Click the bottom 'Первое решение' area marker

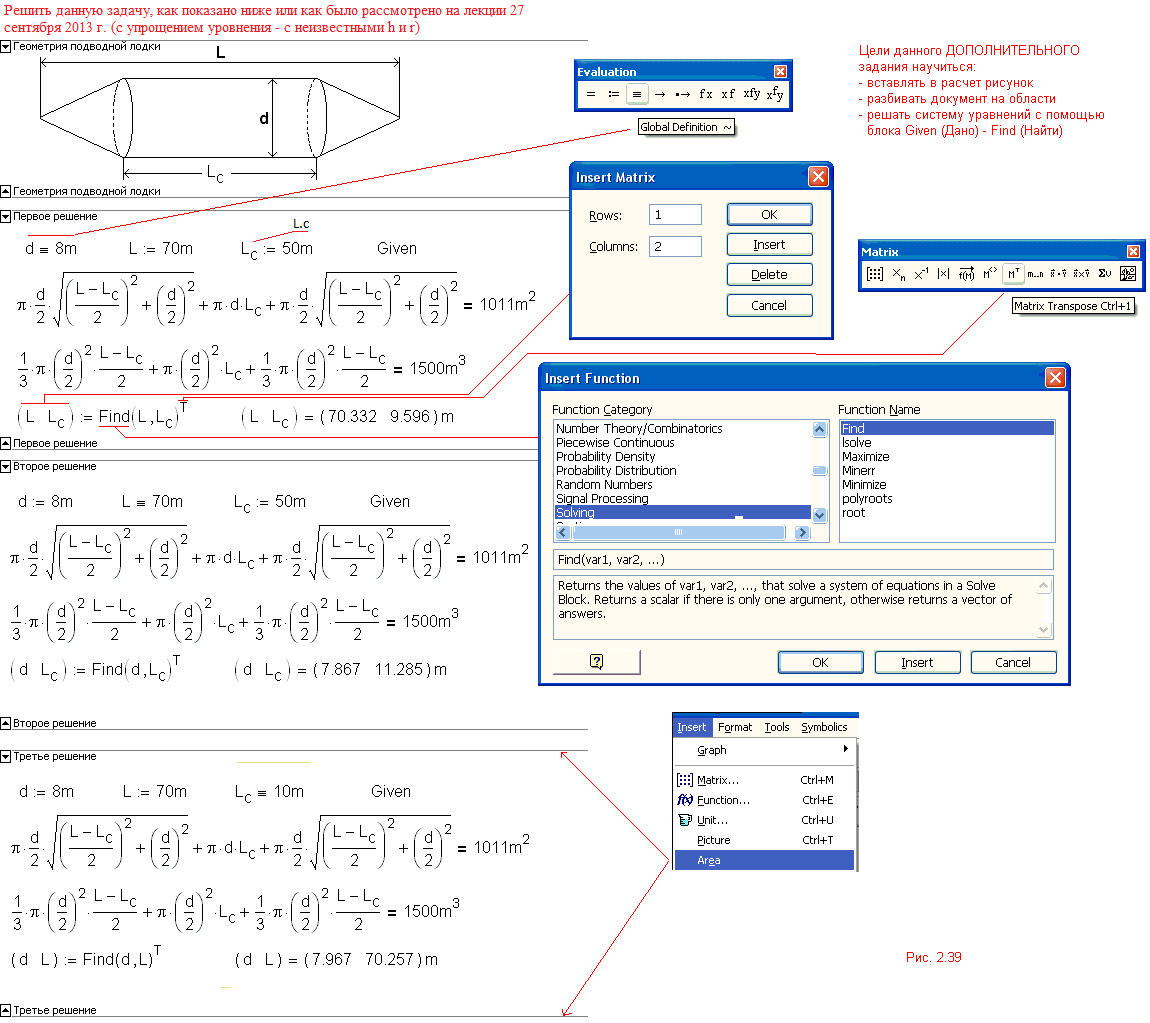coord(6,443)
